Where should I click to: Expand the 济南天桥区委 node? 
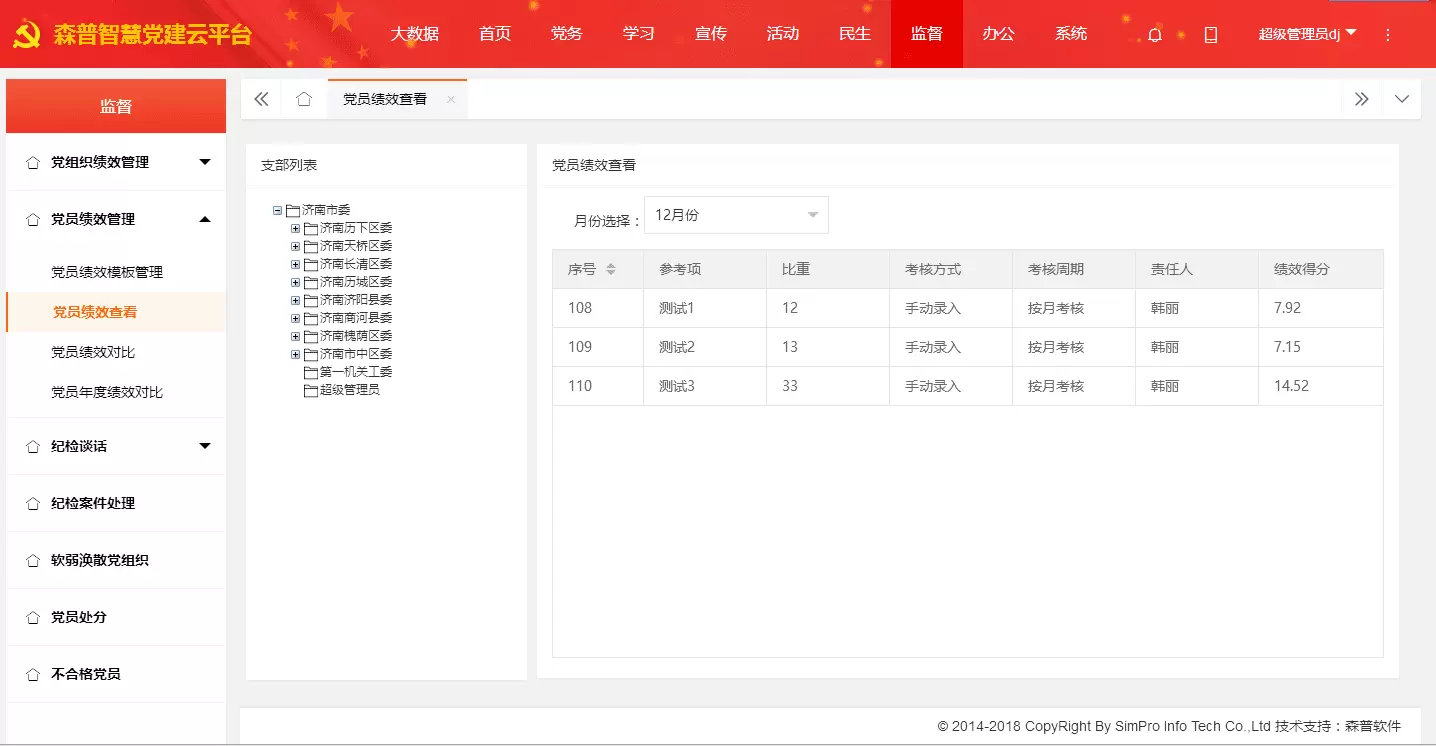click(295, 247)
